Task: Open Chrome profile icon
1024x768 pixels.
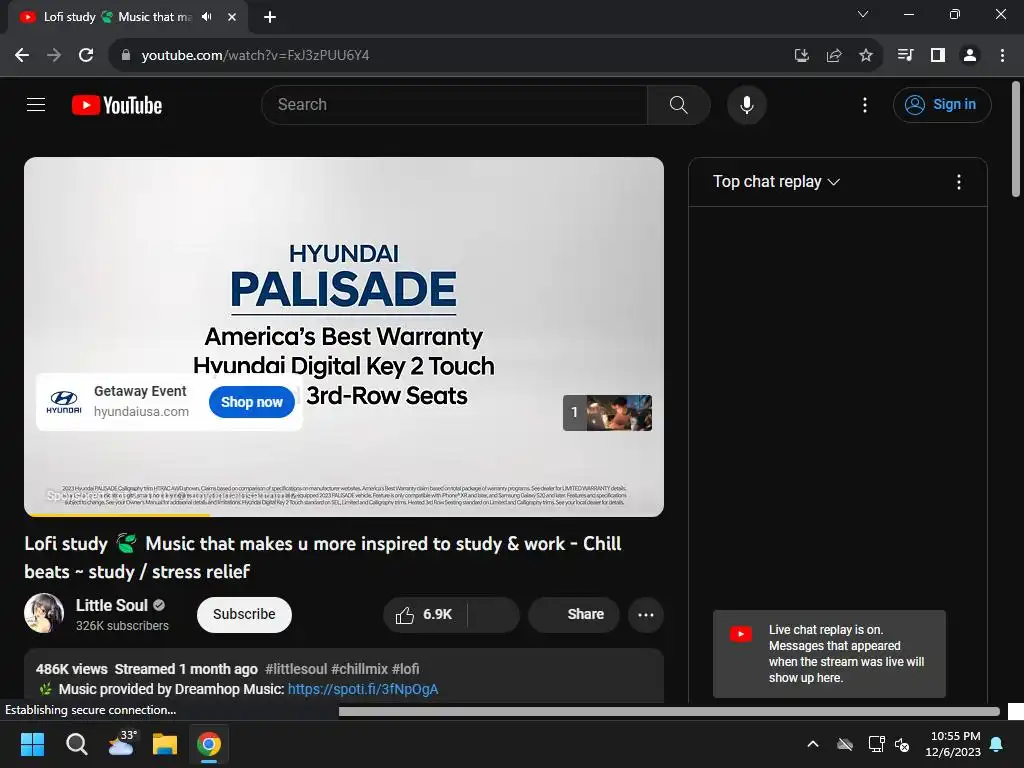Action: [970, 55]
